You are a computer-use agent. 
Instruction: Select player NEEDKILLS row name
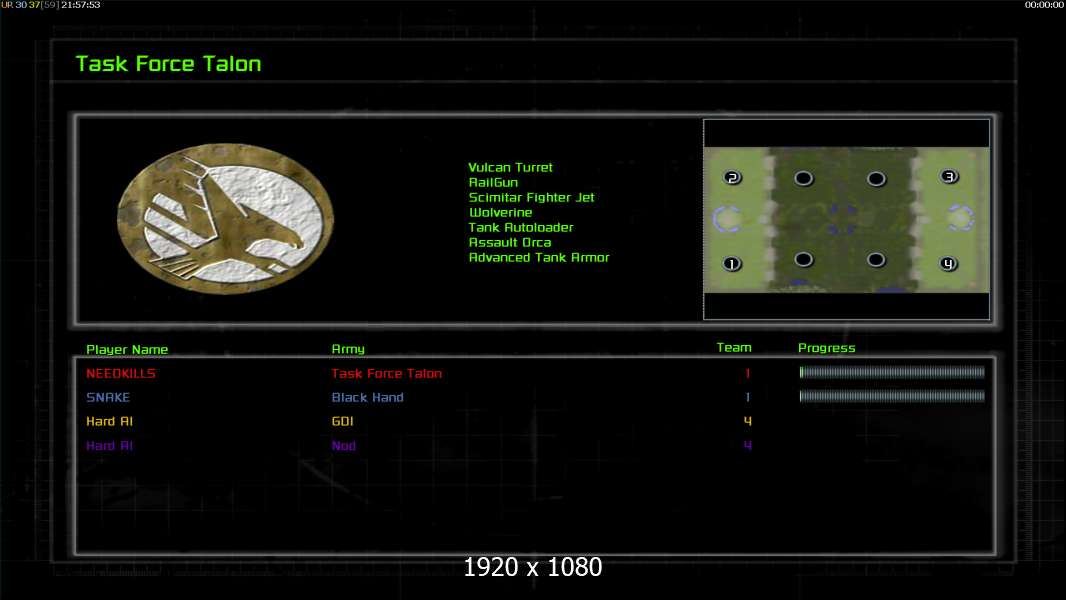121,373
